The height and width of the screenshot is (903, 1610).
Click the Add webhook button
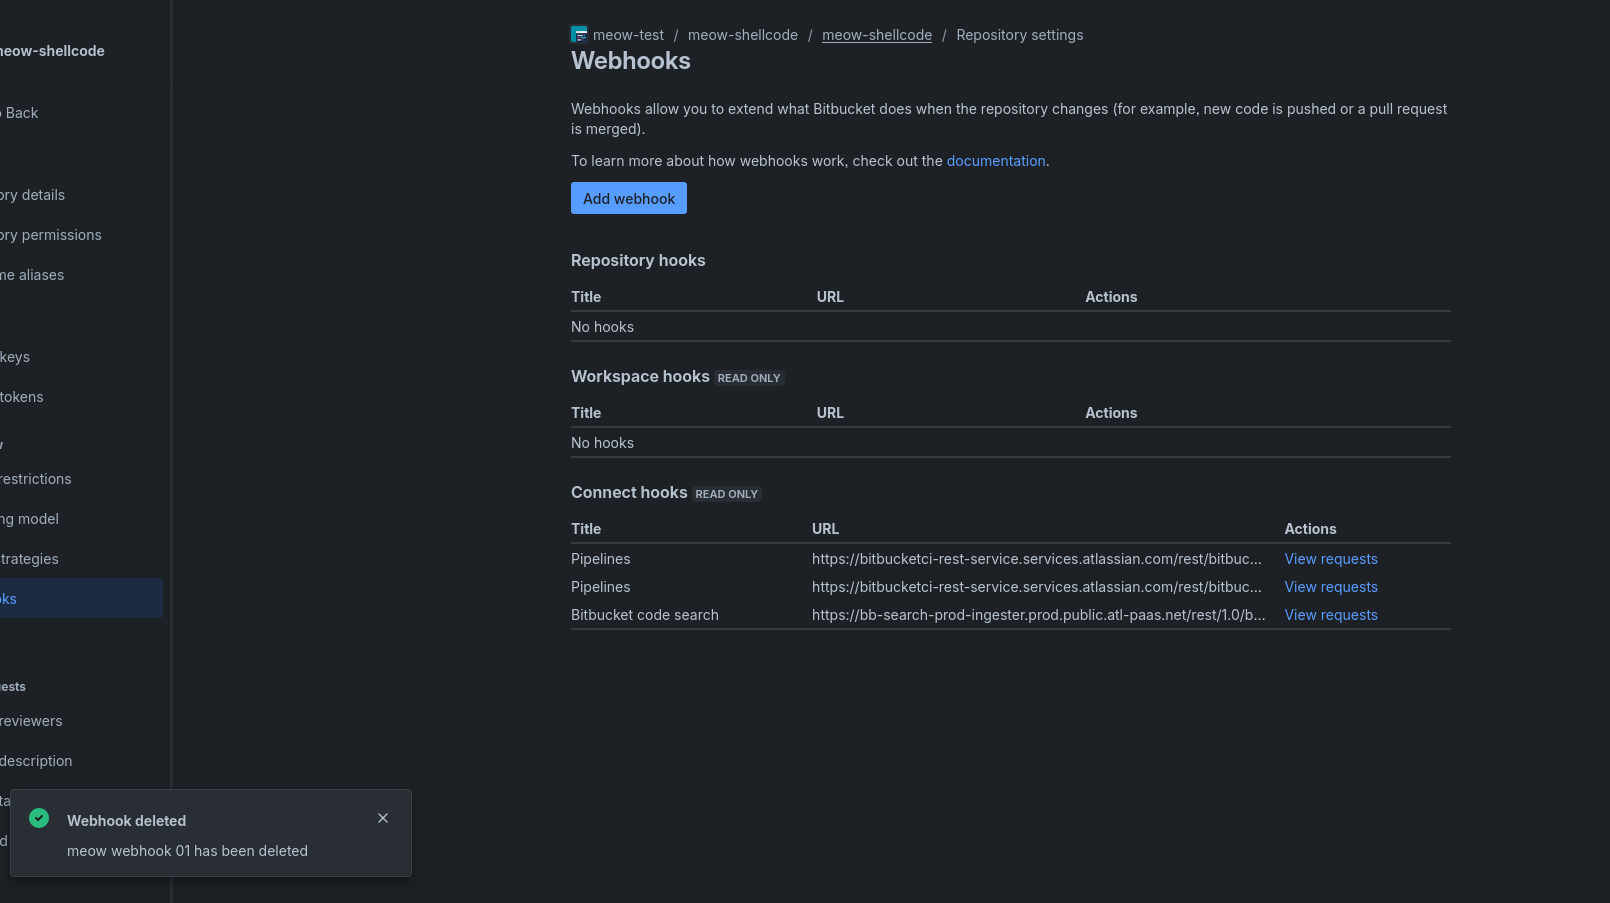pyautogui.click(x=628, y=198)
